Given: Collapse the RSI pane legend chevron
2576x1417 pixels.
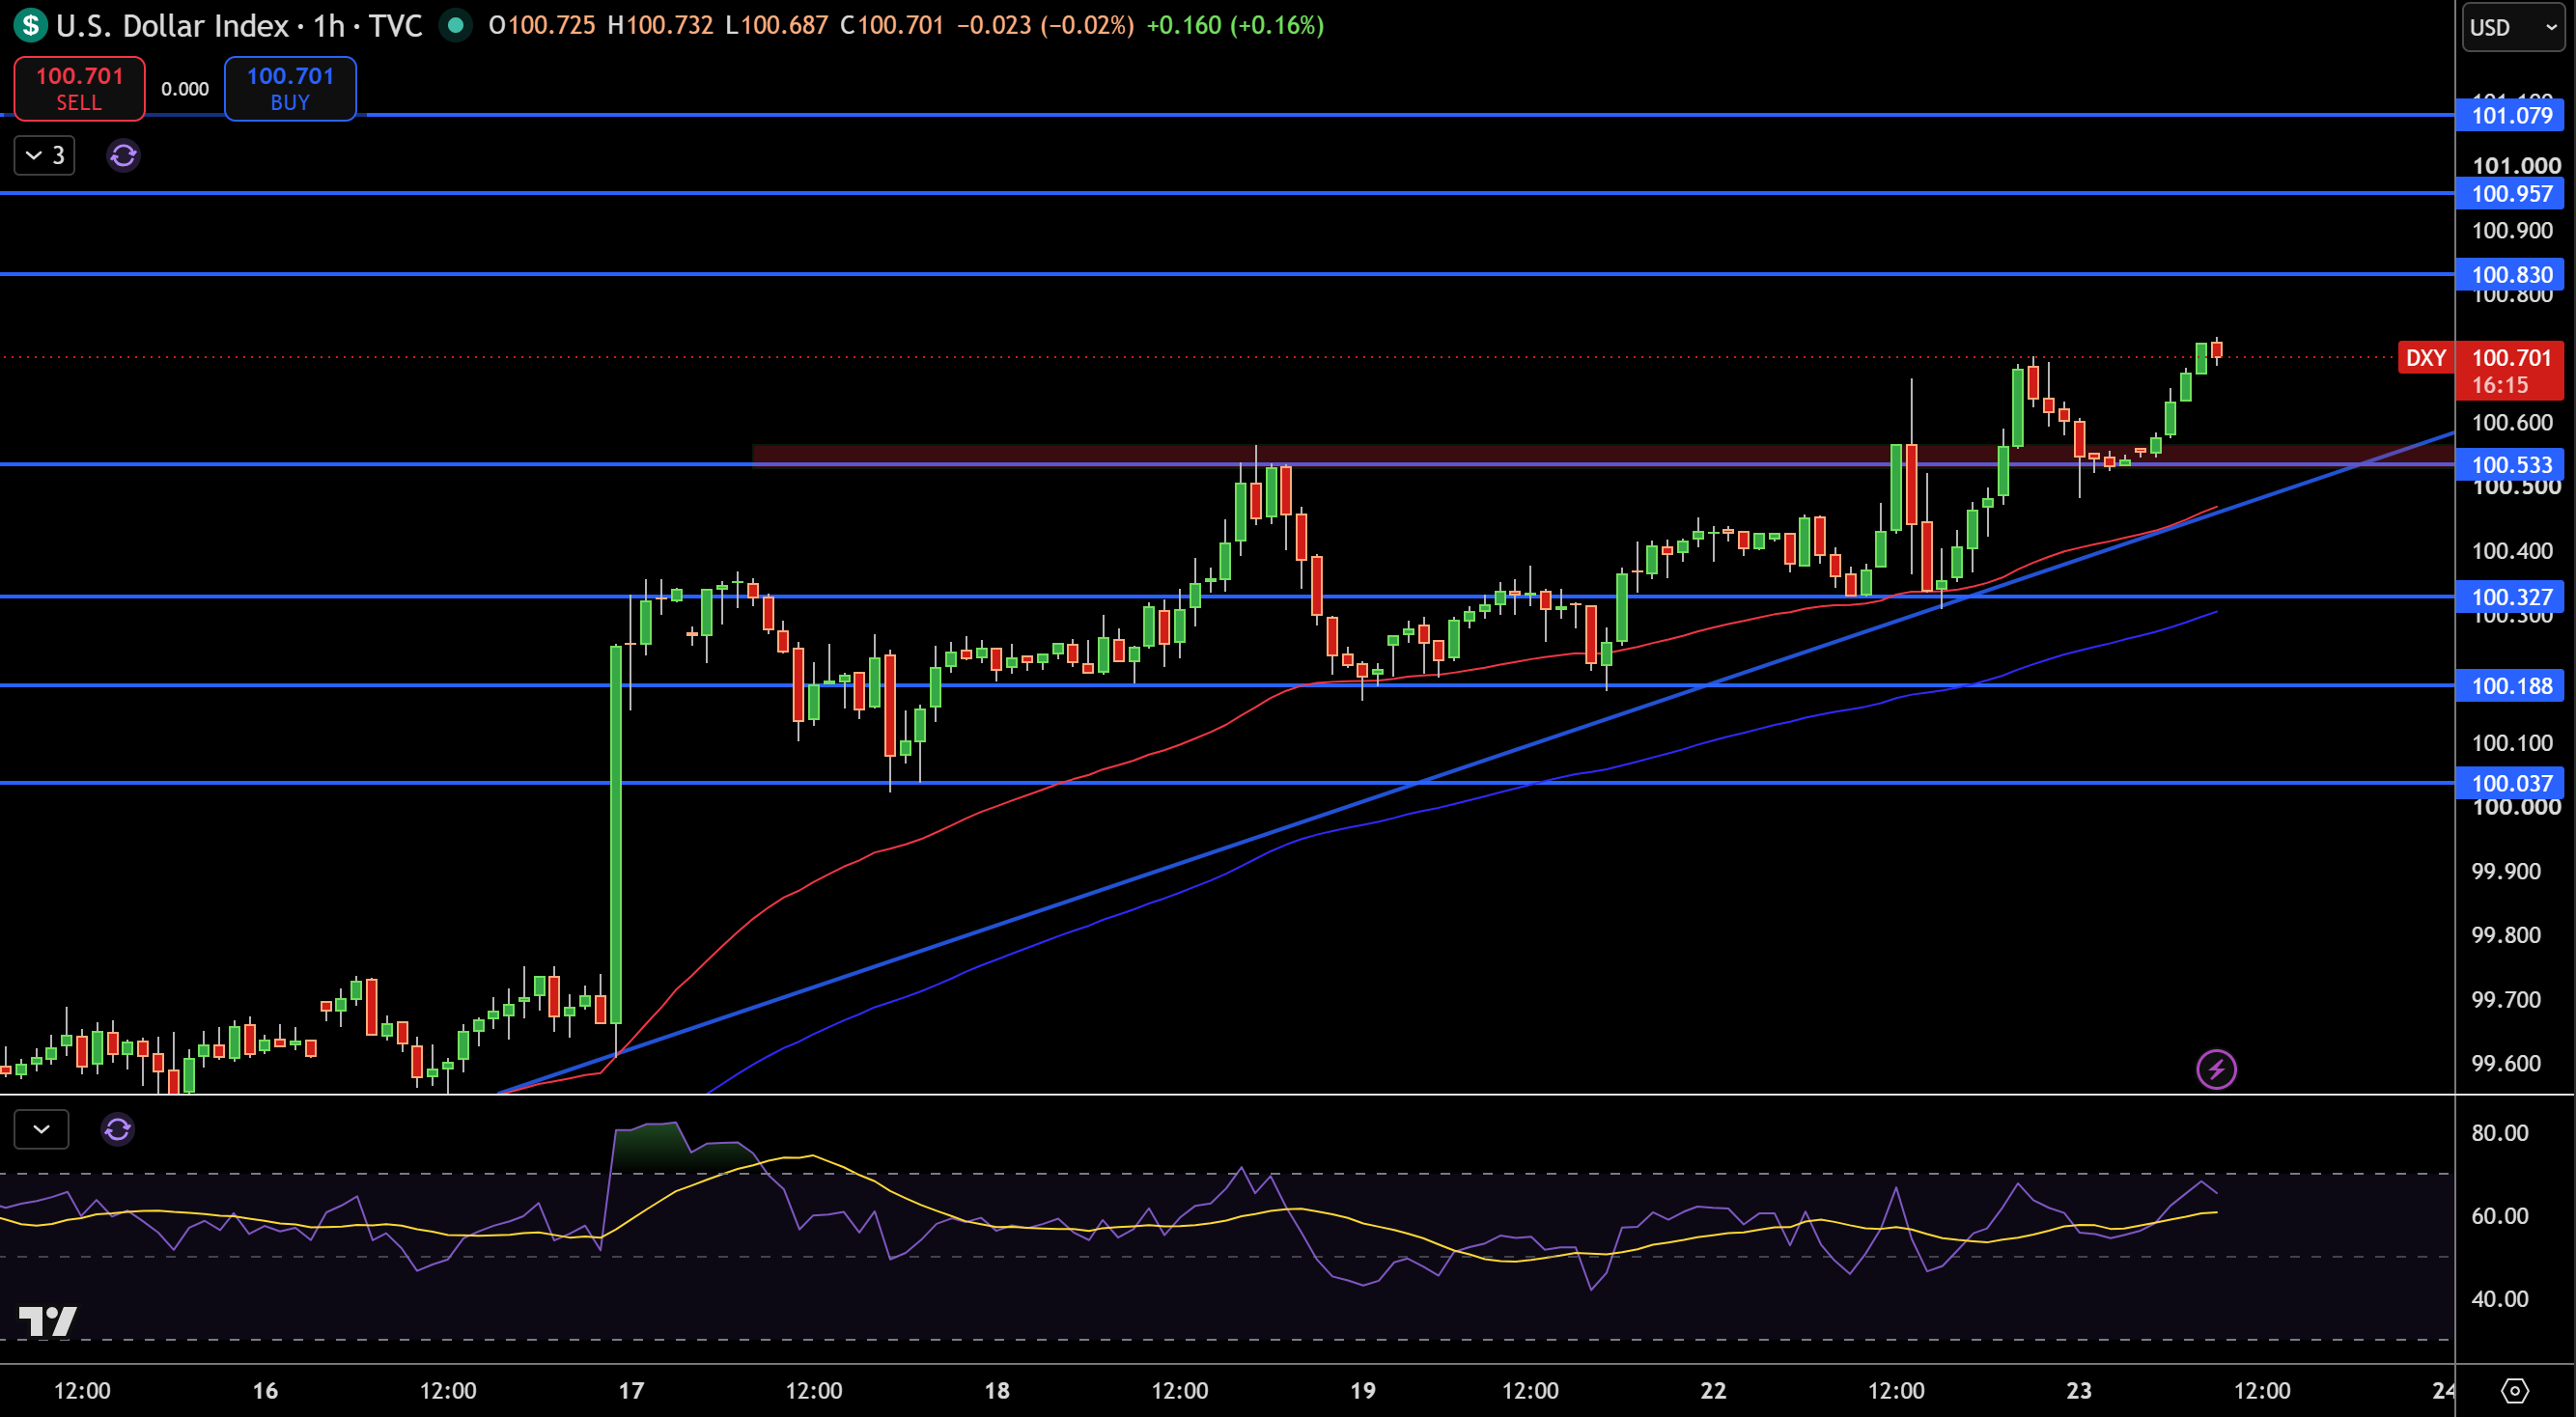Looking at the screenshot, I should click(41, 1129).
